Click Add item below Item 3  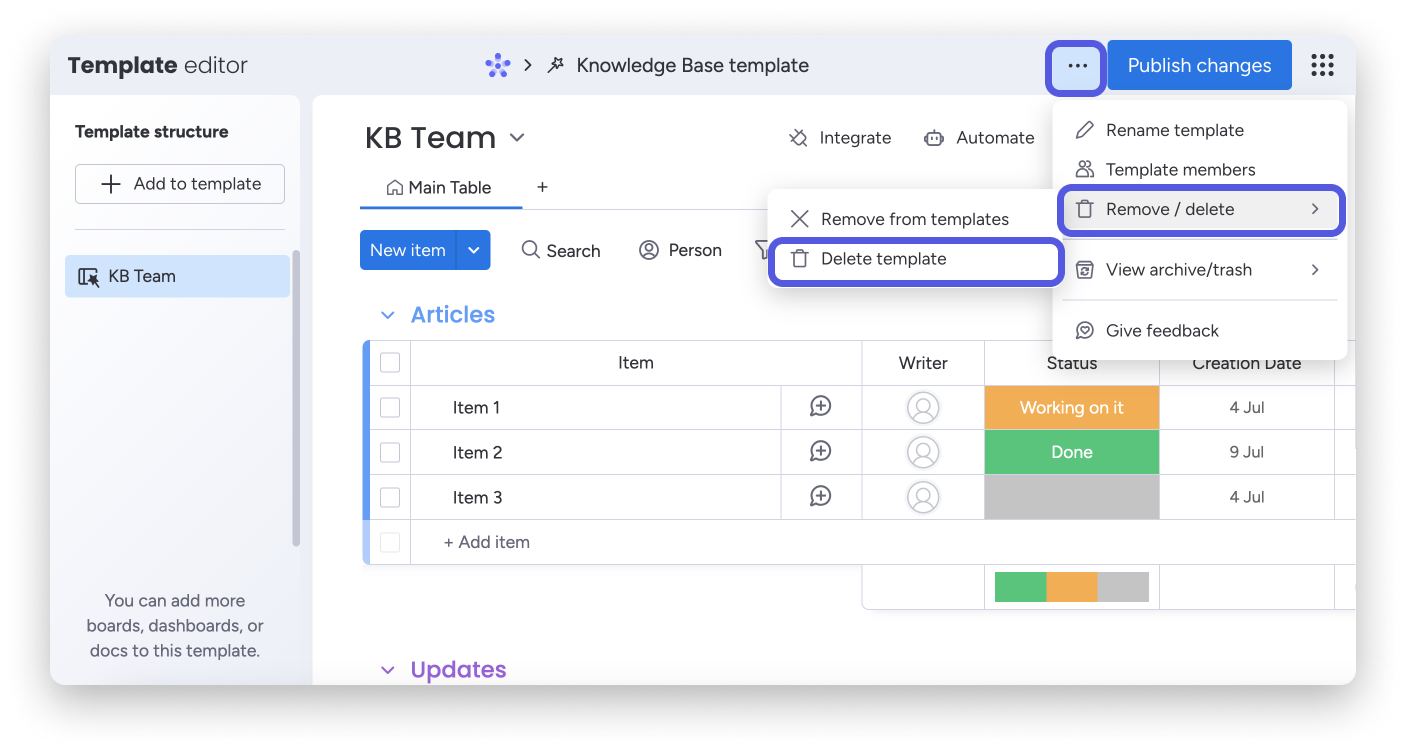click(x=486, y=542)
